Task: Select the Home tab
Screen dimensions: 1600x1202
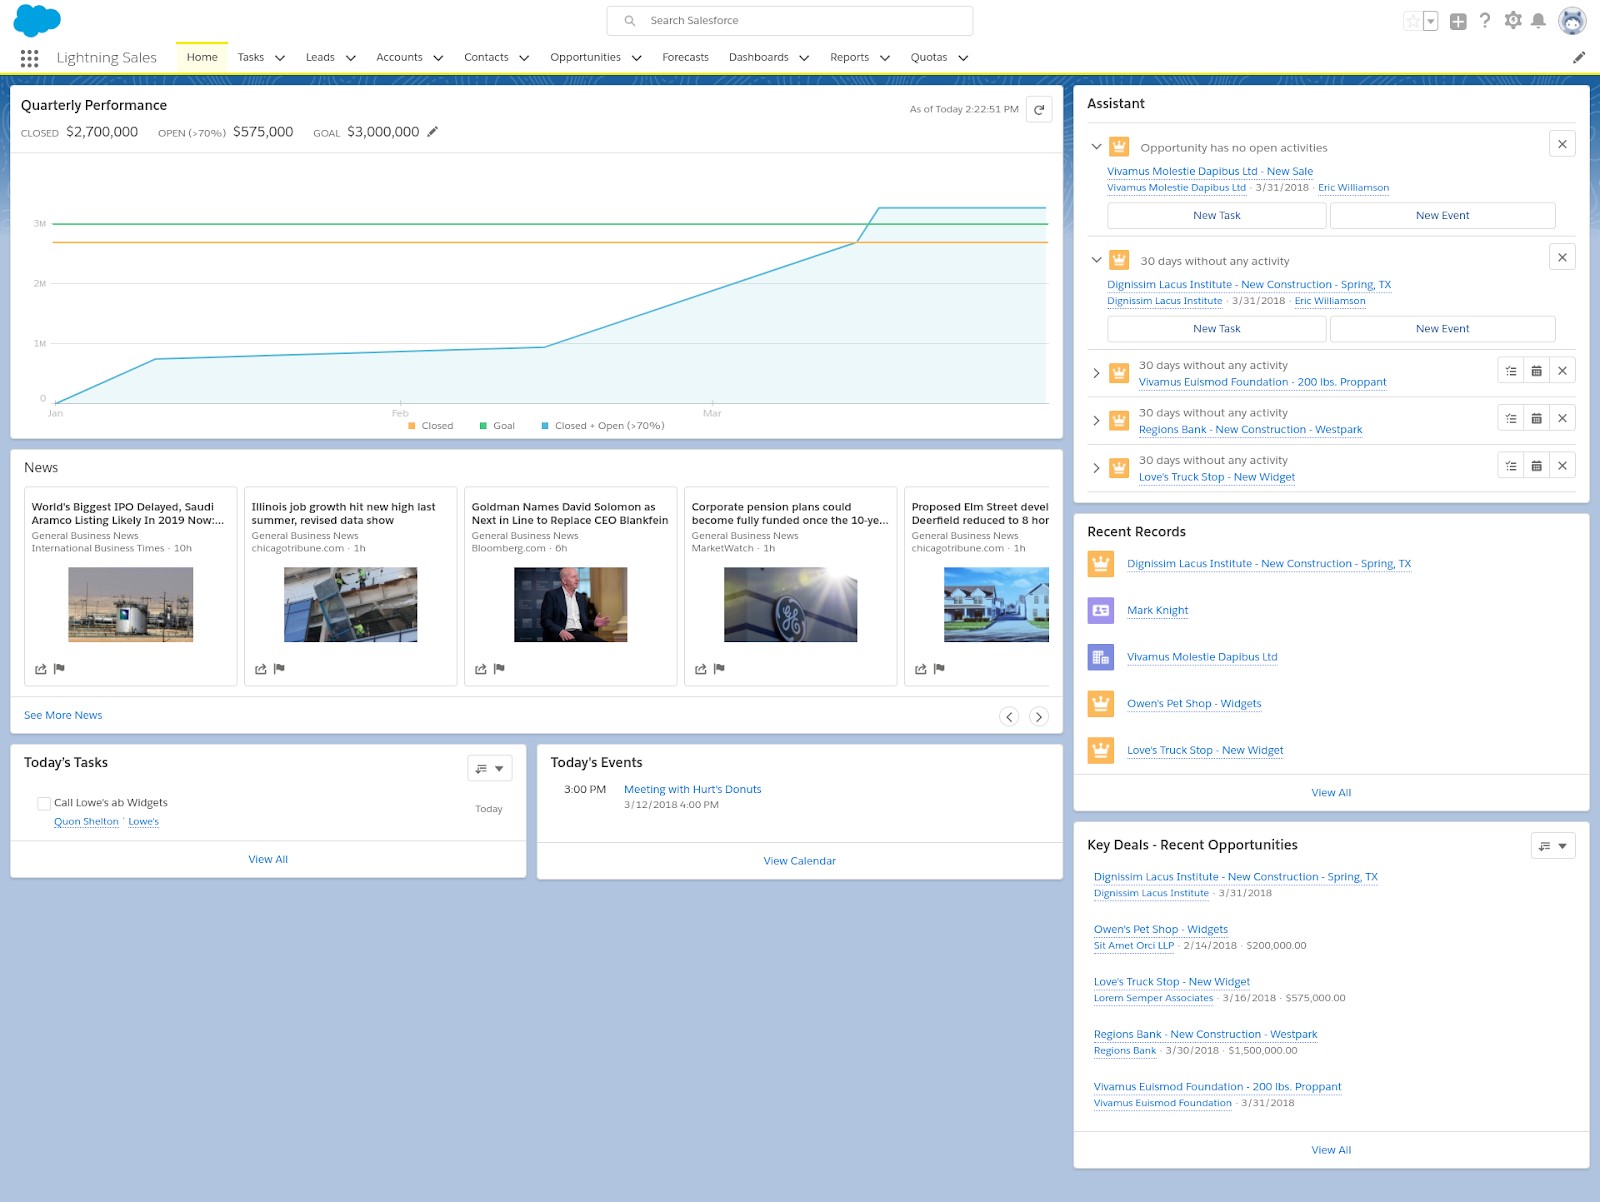Action: (x=202, y=57)
